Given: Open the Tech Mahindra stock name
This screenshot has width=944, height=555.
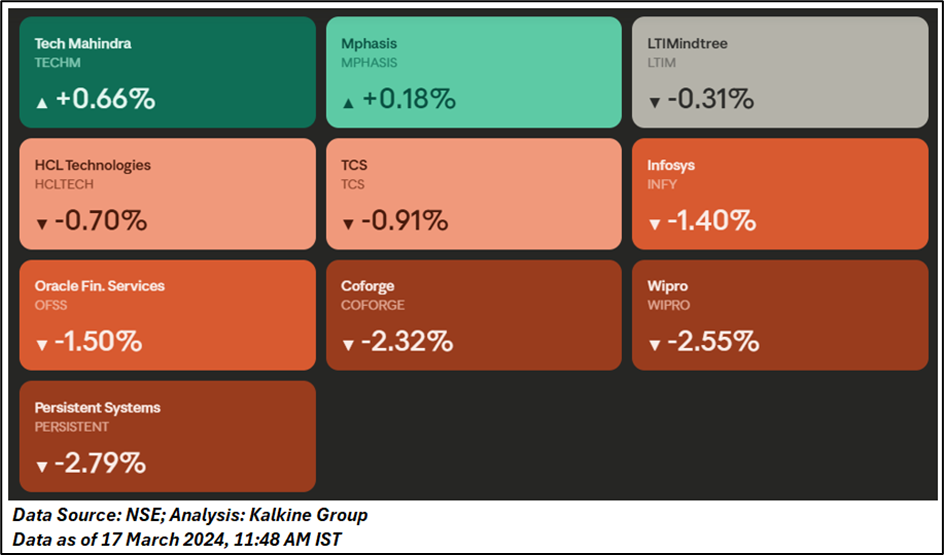Looking at the screenshot, I should (x=83, y=44).
